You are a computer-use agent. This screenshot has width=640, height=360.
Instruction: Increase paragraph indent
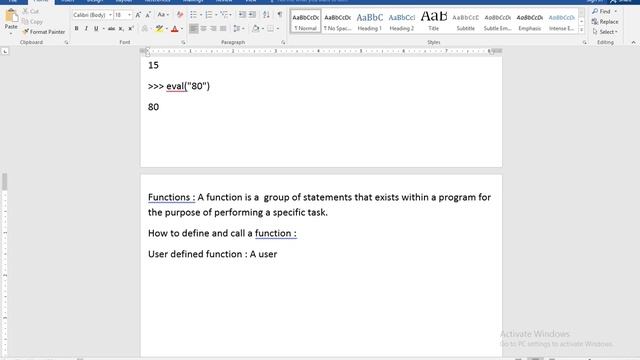pyautogui.click(x=252, y=15)
